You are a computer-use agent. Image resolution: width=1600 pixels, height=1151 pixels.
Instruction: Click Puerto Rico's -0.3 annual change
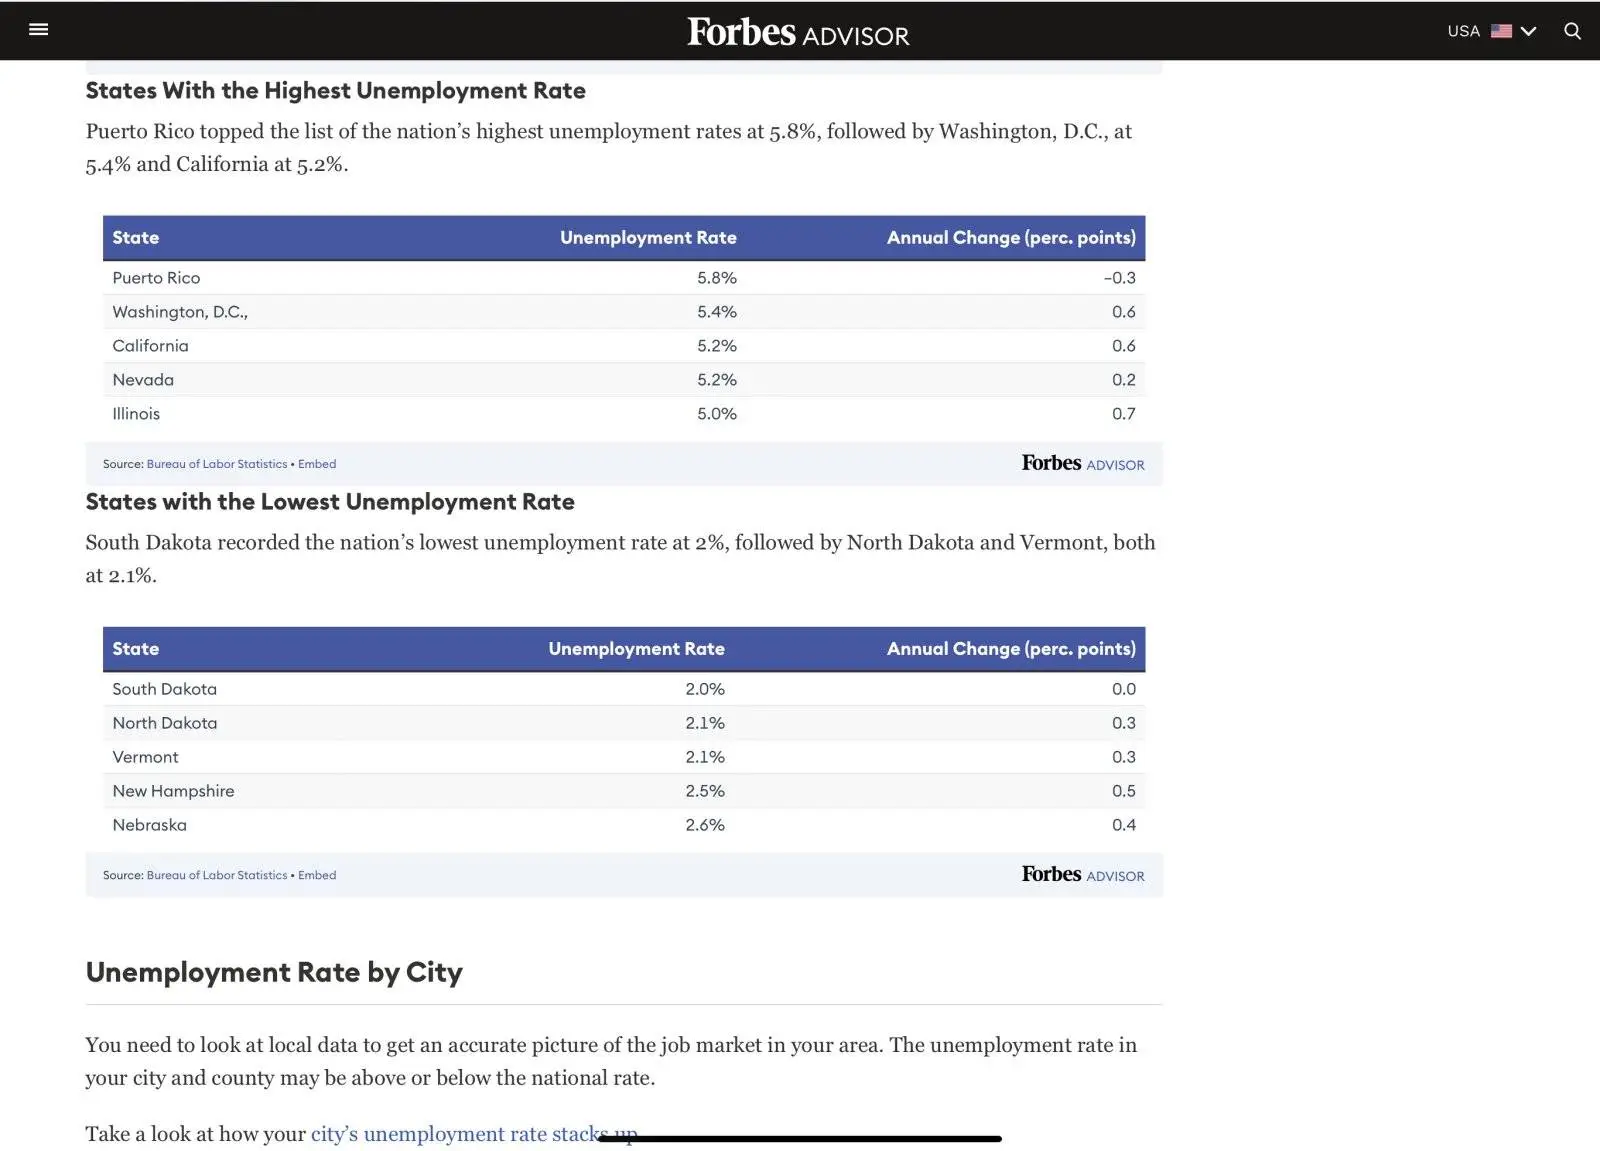pos(1119,278)
